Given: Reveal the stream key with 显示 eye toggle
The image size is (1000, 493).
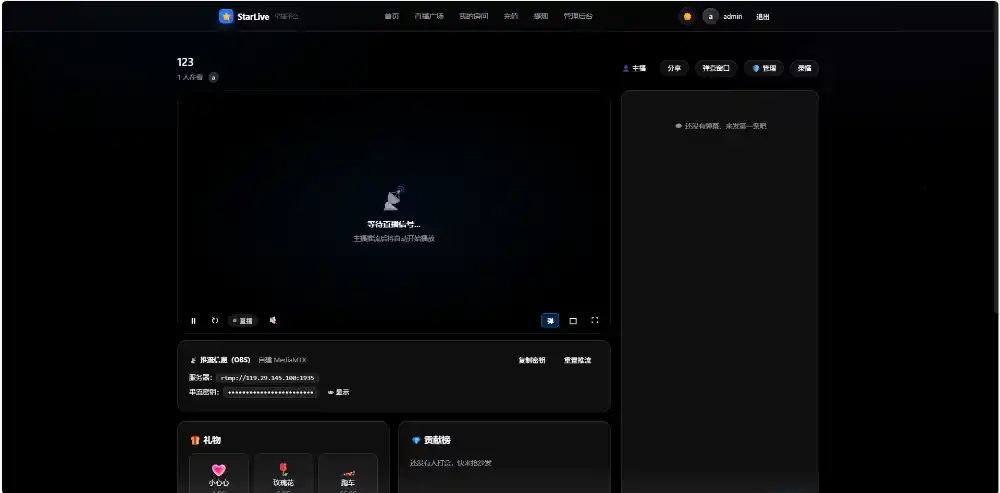Looking at the screenshot, I should pos(338,392).
